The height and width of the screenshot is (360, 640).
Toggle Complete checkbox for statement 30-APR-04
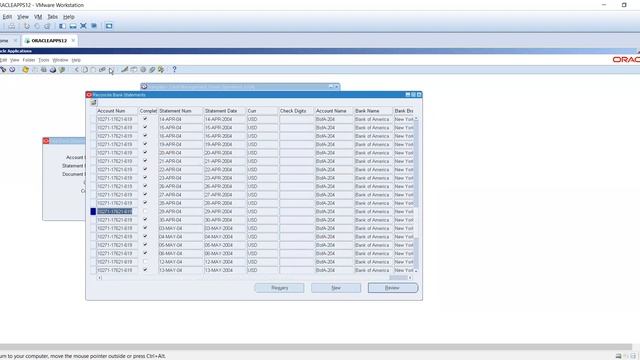pyautogui.click(x=145, y=220)
